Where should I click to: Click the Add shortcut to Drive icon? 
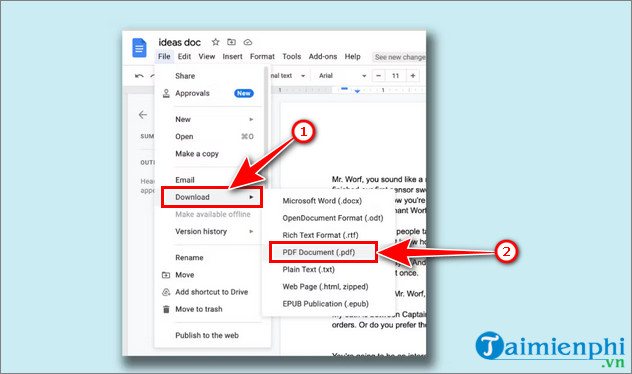[x=166, y=292]
